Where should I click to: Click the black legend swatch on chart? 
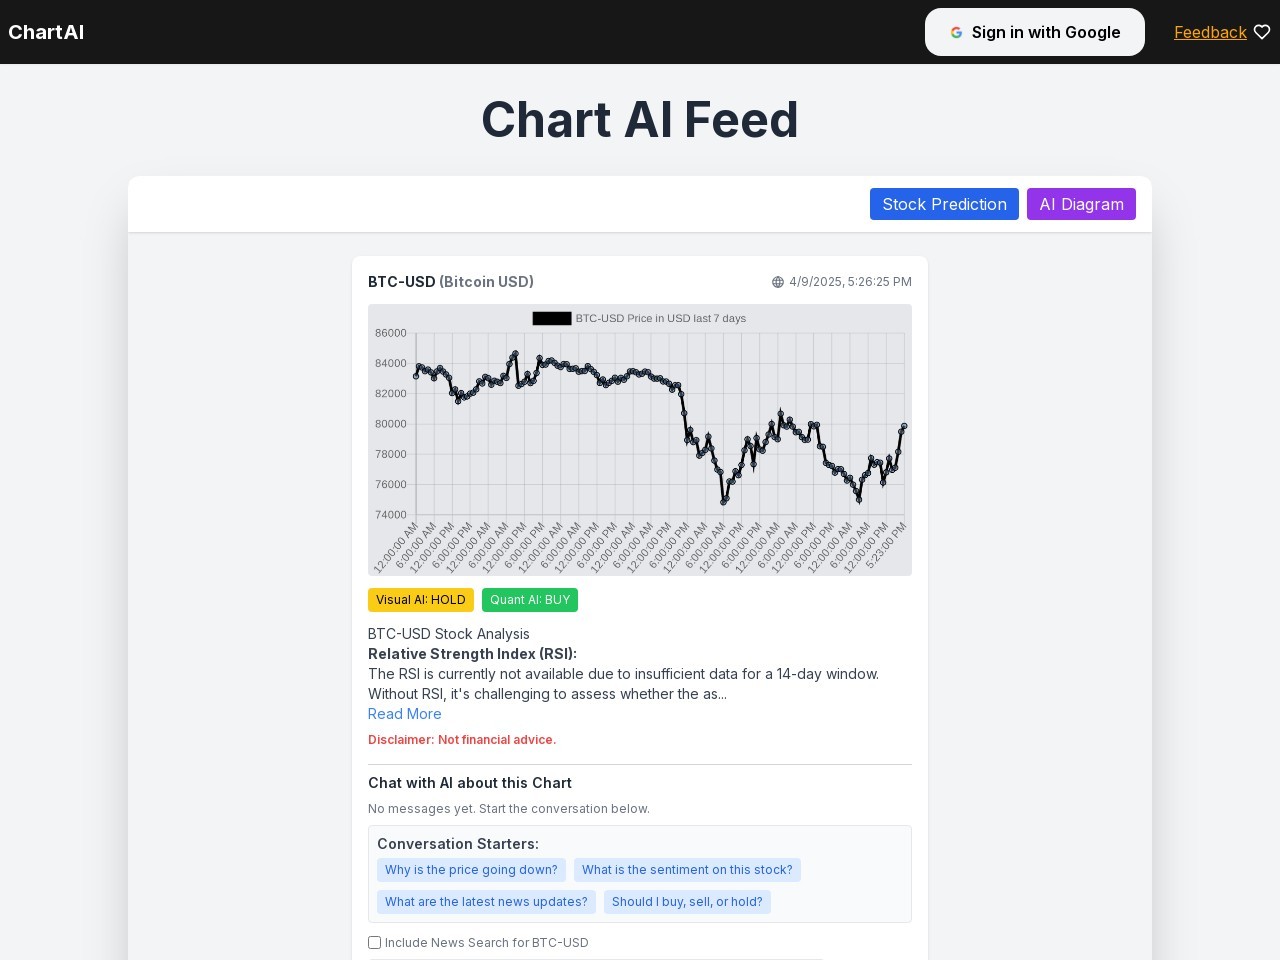click(x=552, y=318)
